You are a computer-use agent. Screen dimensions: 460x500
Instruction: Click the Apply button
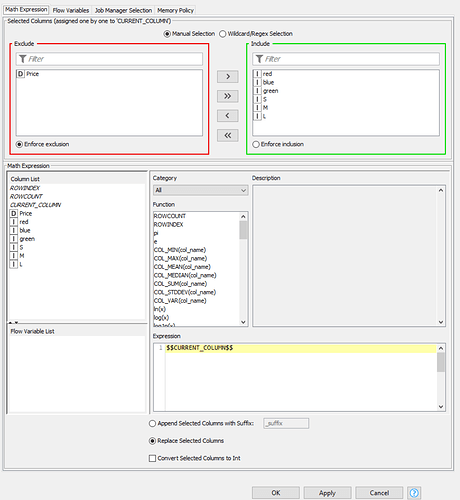pyautogui.click(x=327, y=493)
